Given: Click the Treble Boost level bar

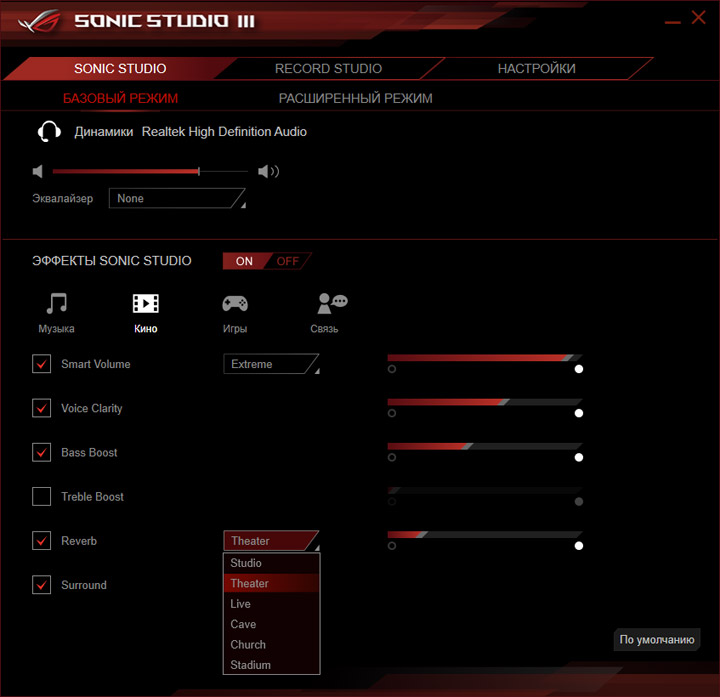Looking at the screenshot, I should coord(485,490).
